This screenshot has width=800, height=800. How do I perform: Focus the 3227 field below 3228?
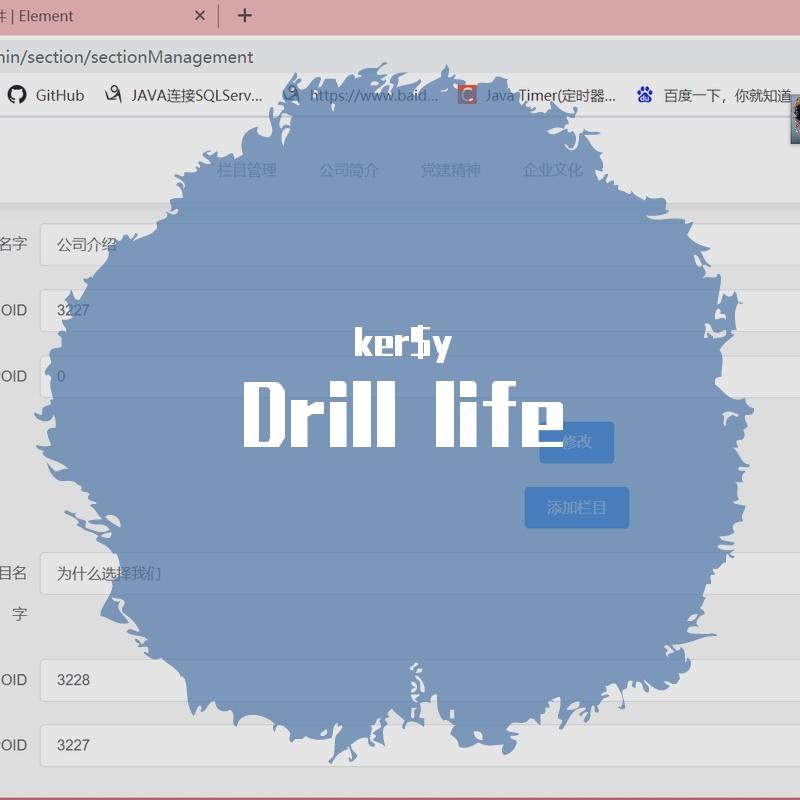(420, 745)
